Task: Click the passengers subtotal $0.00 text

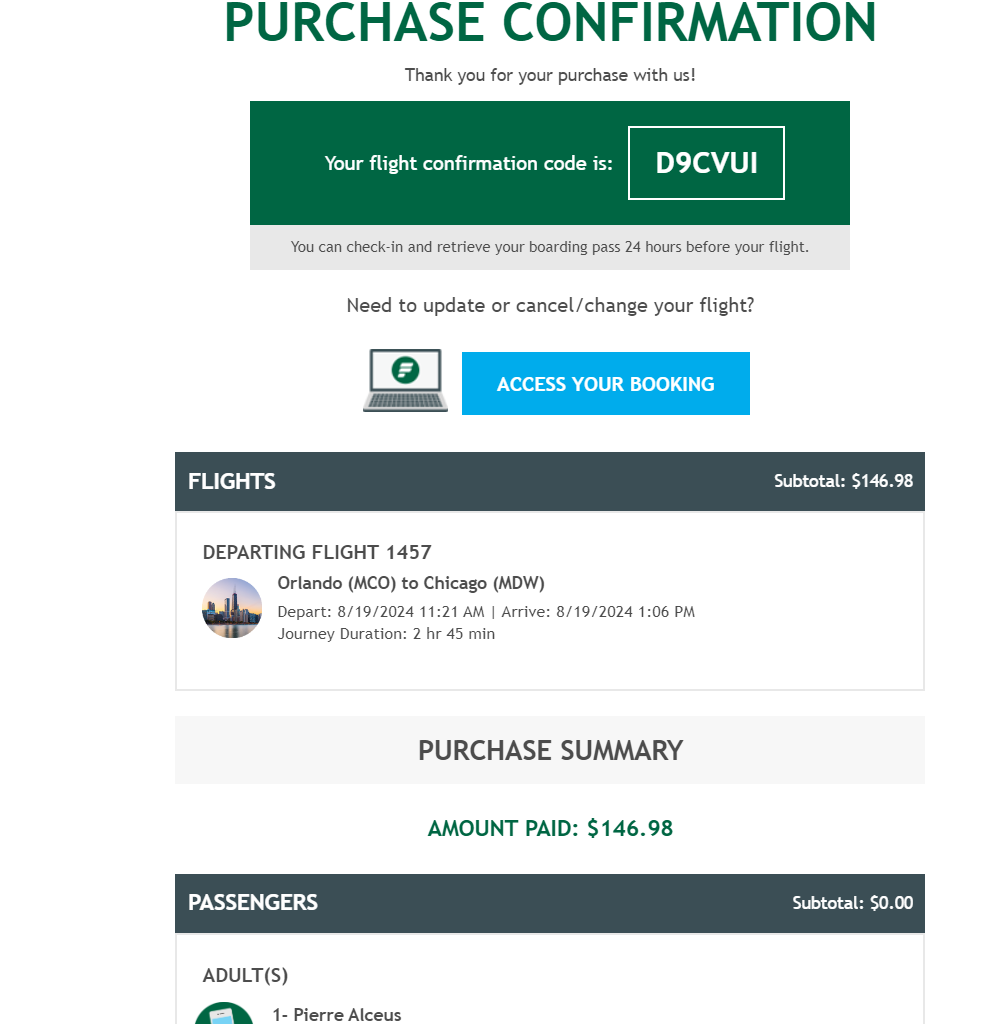Action: 852,903
